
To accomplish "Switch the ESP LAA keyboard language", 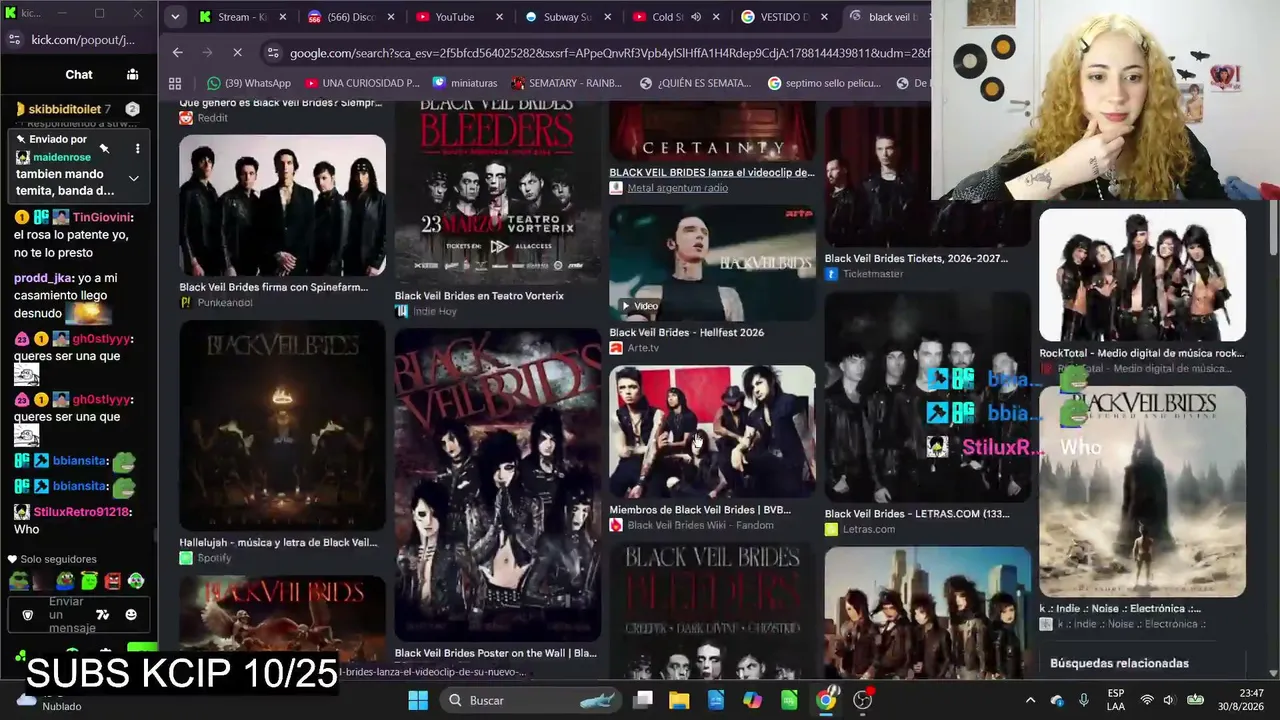I will point(1116,700).
